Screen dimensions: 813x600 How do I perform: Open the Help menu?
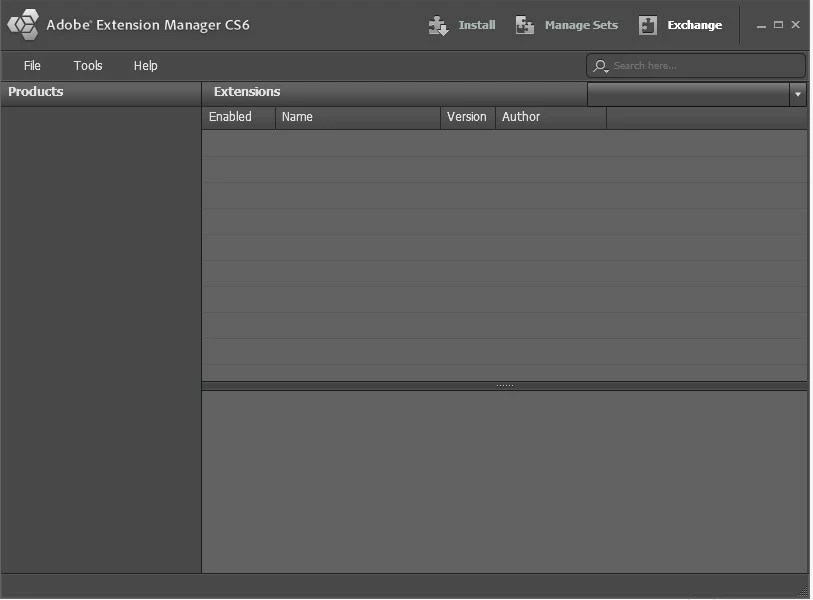pos(145,66)
